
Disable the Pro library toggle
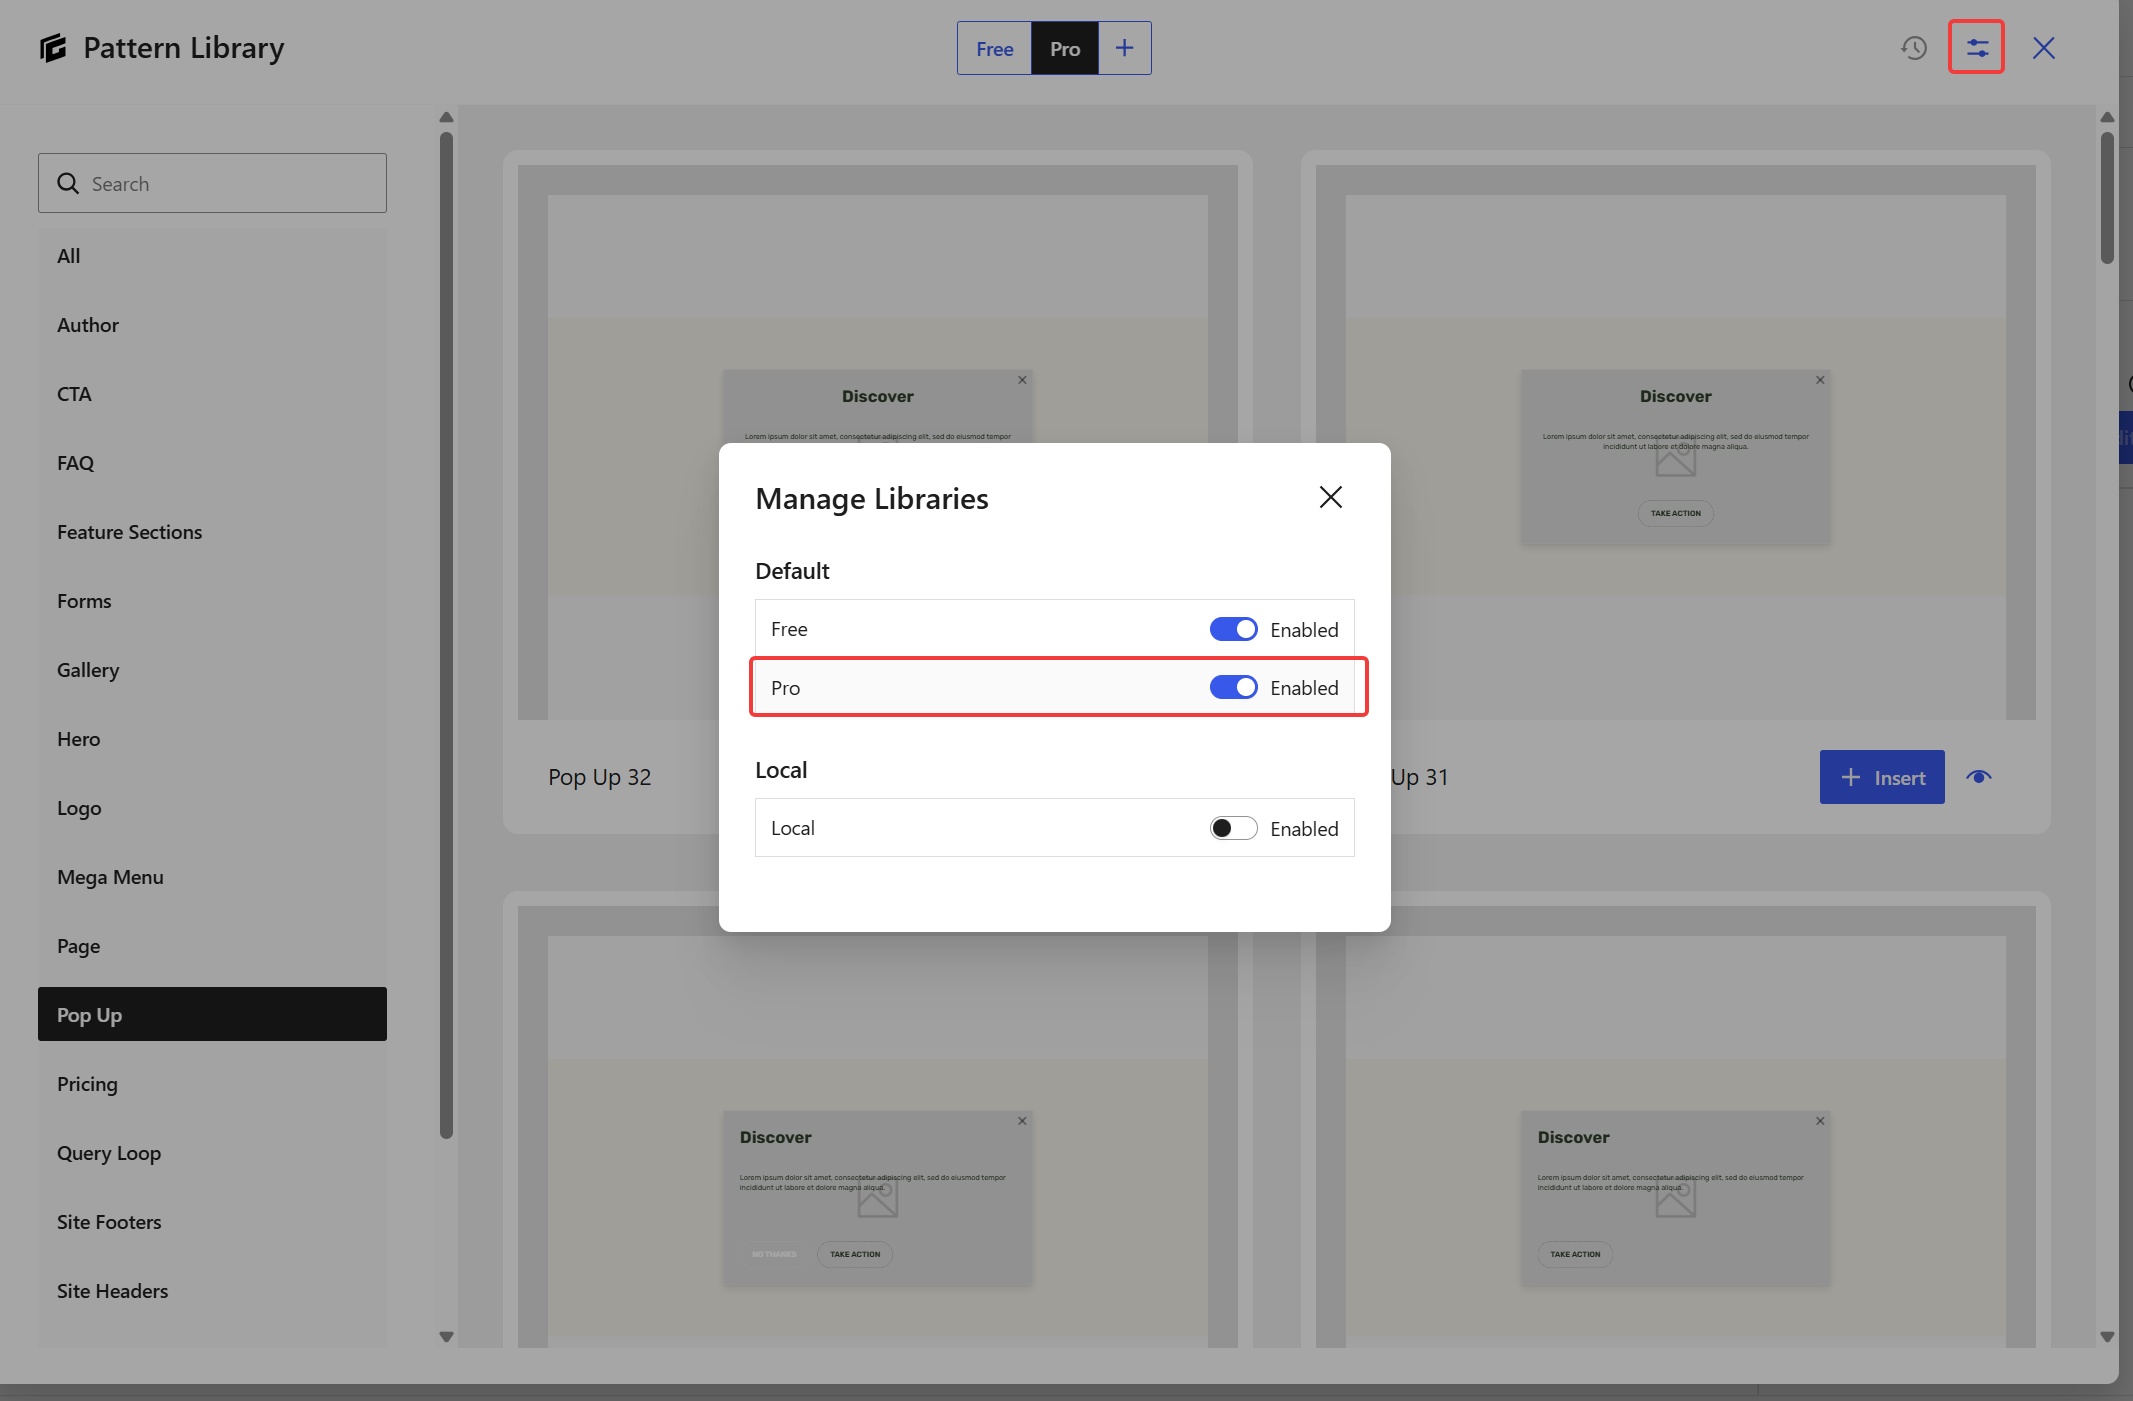tap(1233, 687)
